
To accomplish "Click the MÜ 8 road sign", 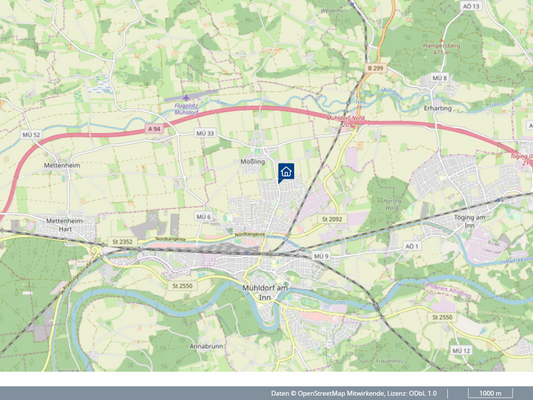I will pyautogui.click(x=440, y=78).
